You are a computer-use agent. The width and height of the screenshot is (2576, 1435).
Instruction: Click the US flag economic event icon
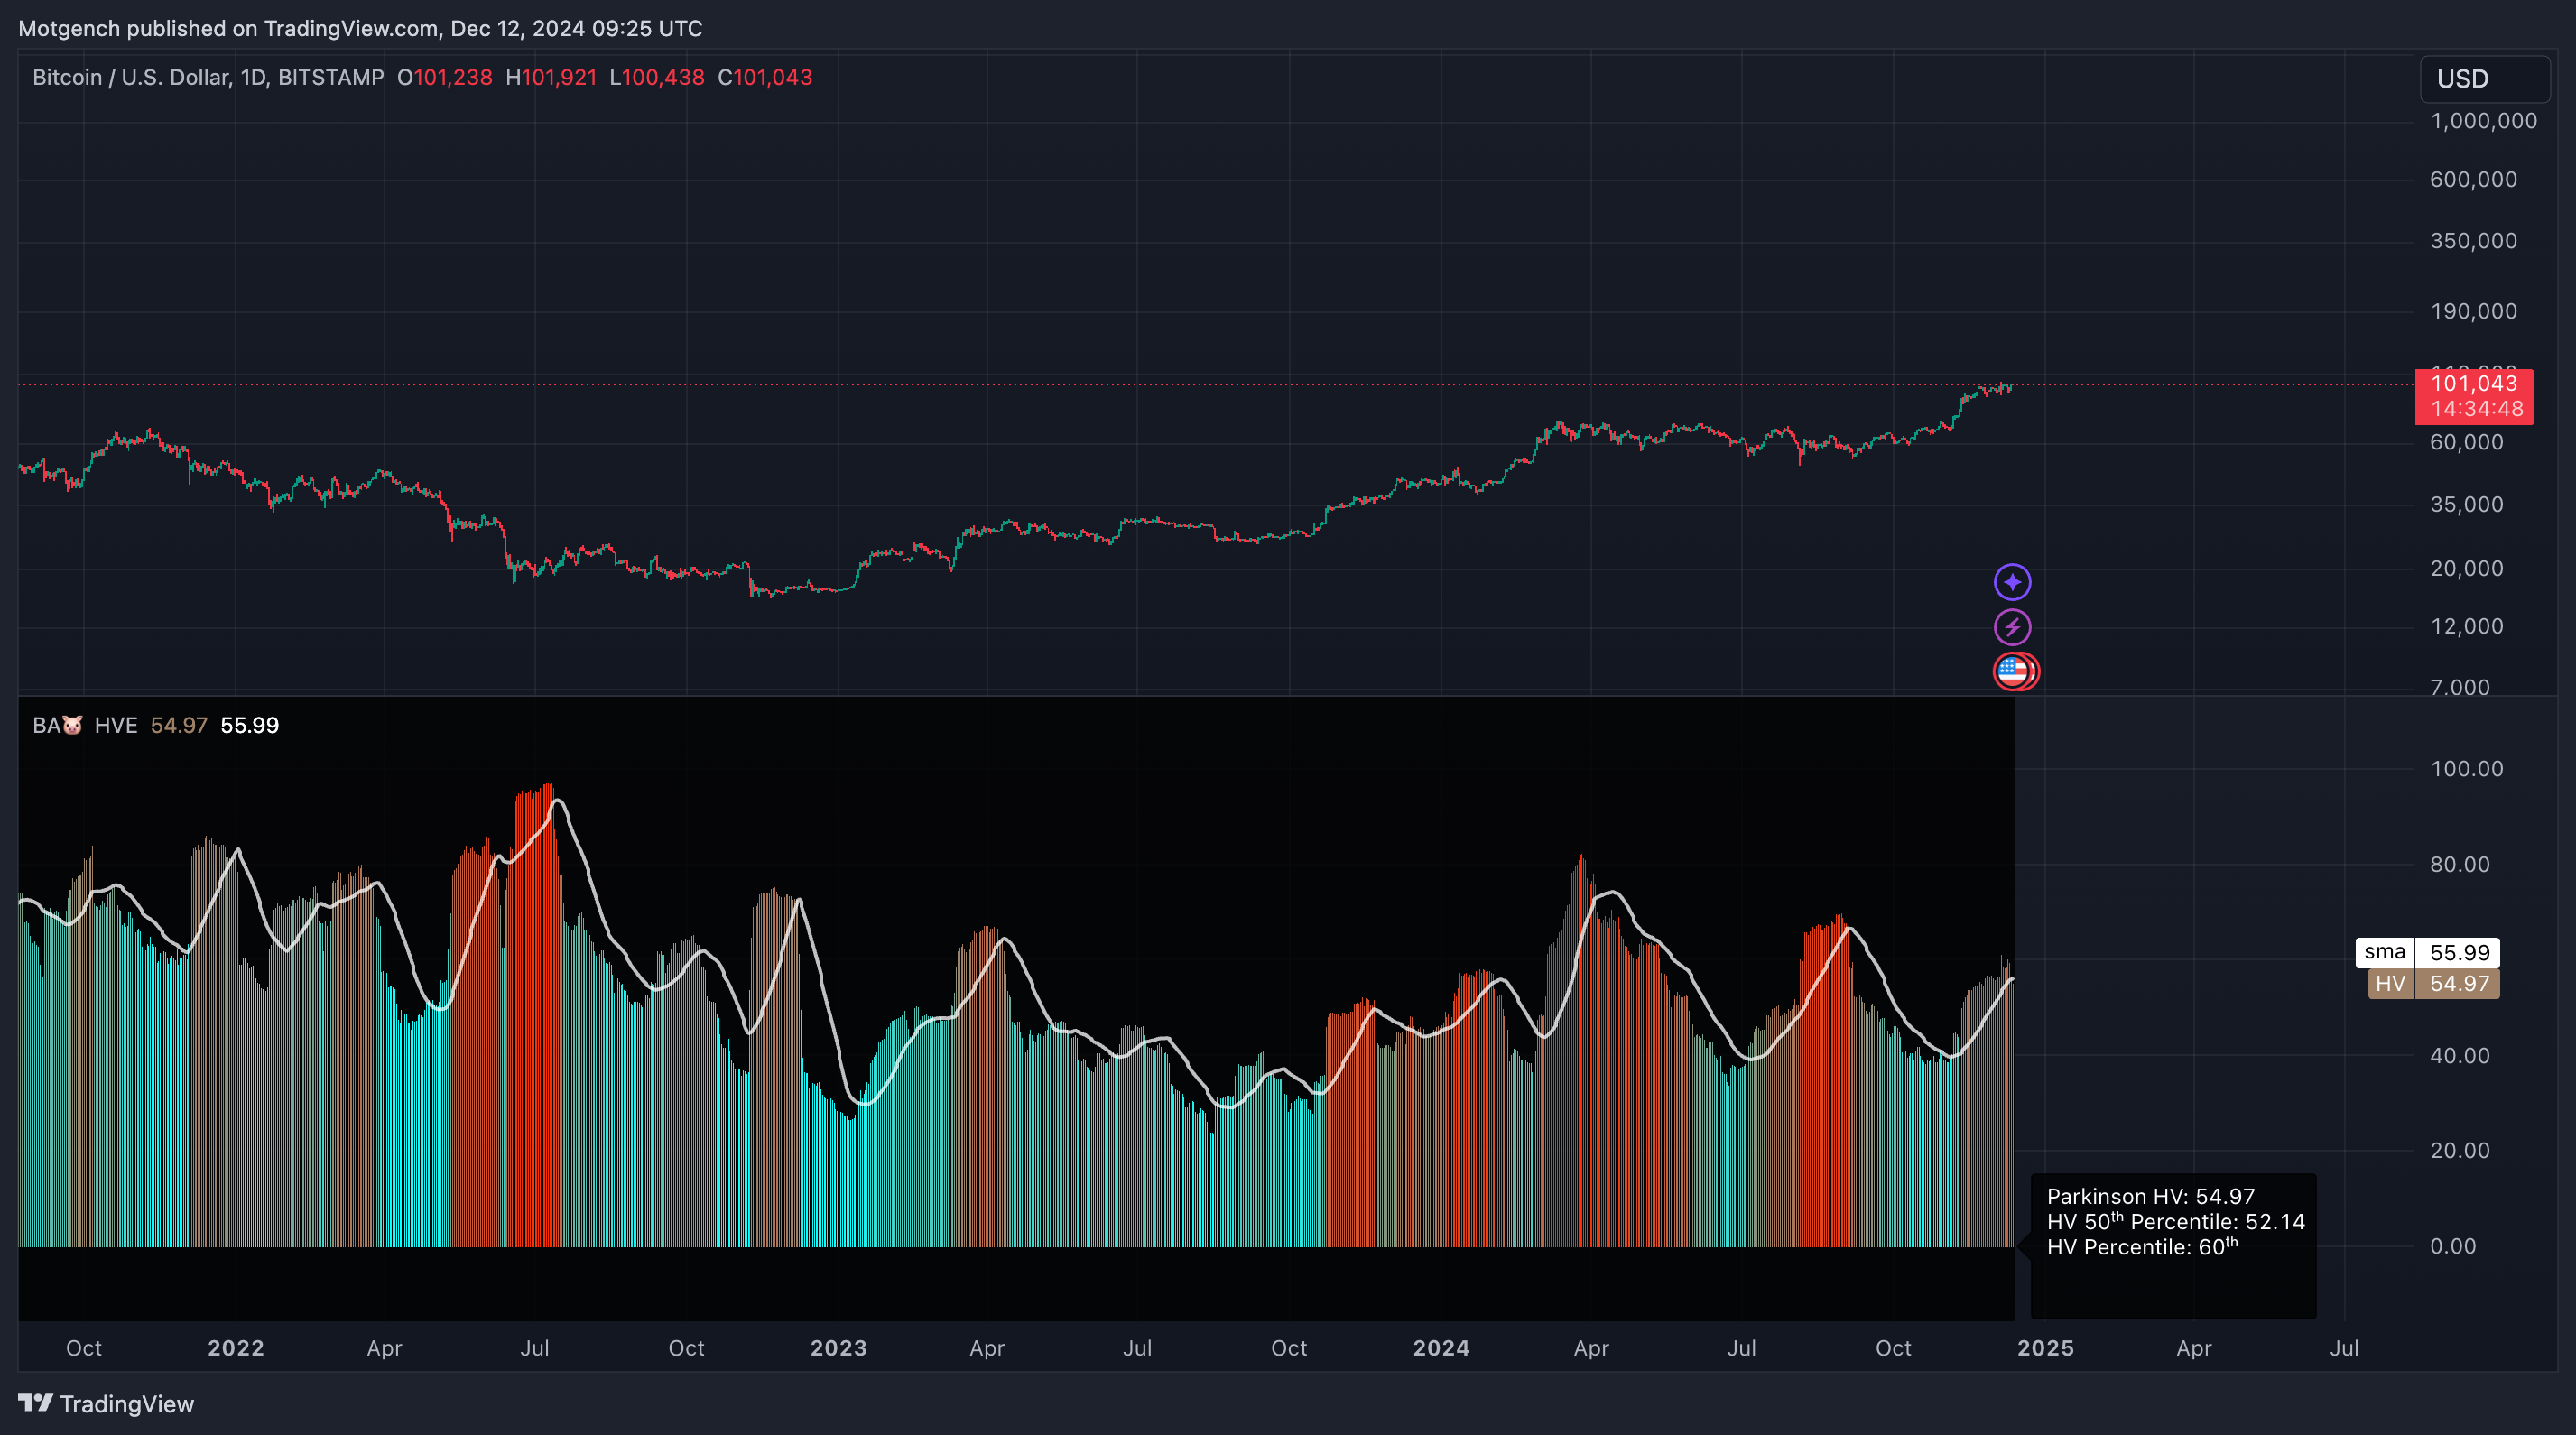pos(2014,671)
